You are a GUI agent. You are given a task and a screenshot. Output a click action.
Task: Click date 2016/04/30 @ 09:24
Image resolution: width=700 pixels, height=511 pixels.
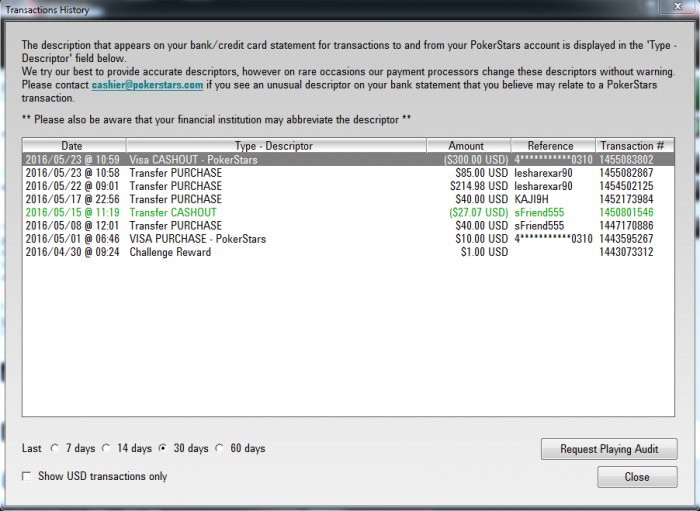click(72, 252)
